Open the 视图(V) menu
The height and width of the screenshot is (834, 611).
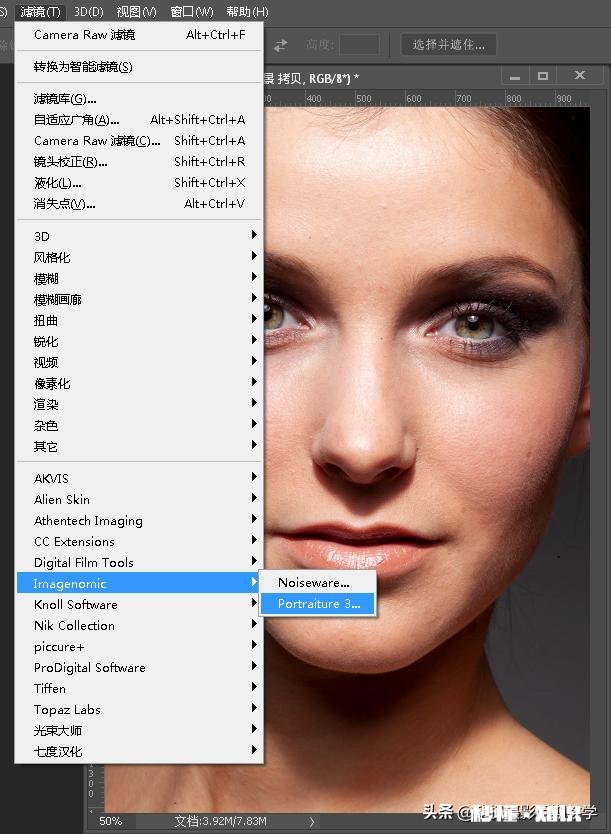136,12
